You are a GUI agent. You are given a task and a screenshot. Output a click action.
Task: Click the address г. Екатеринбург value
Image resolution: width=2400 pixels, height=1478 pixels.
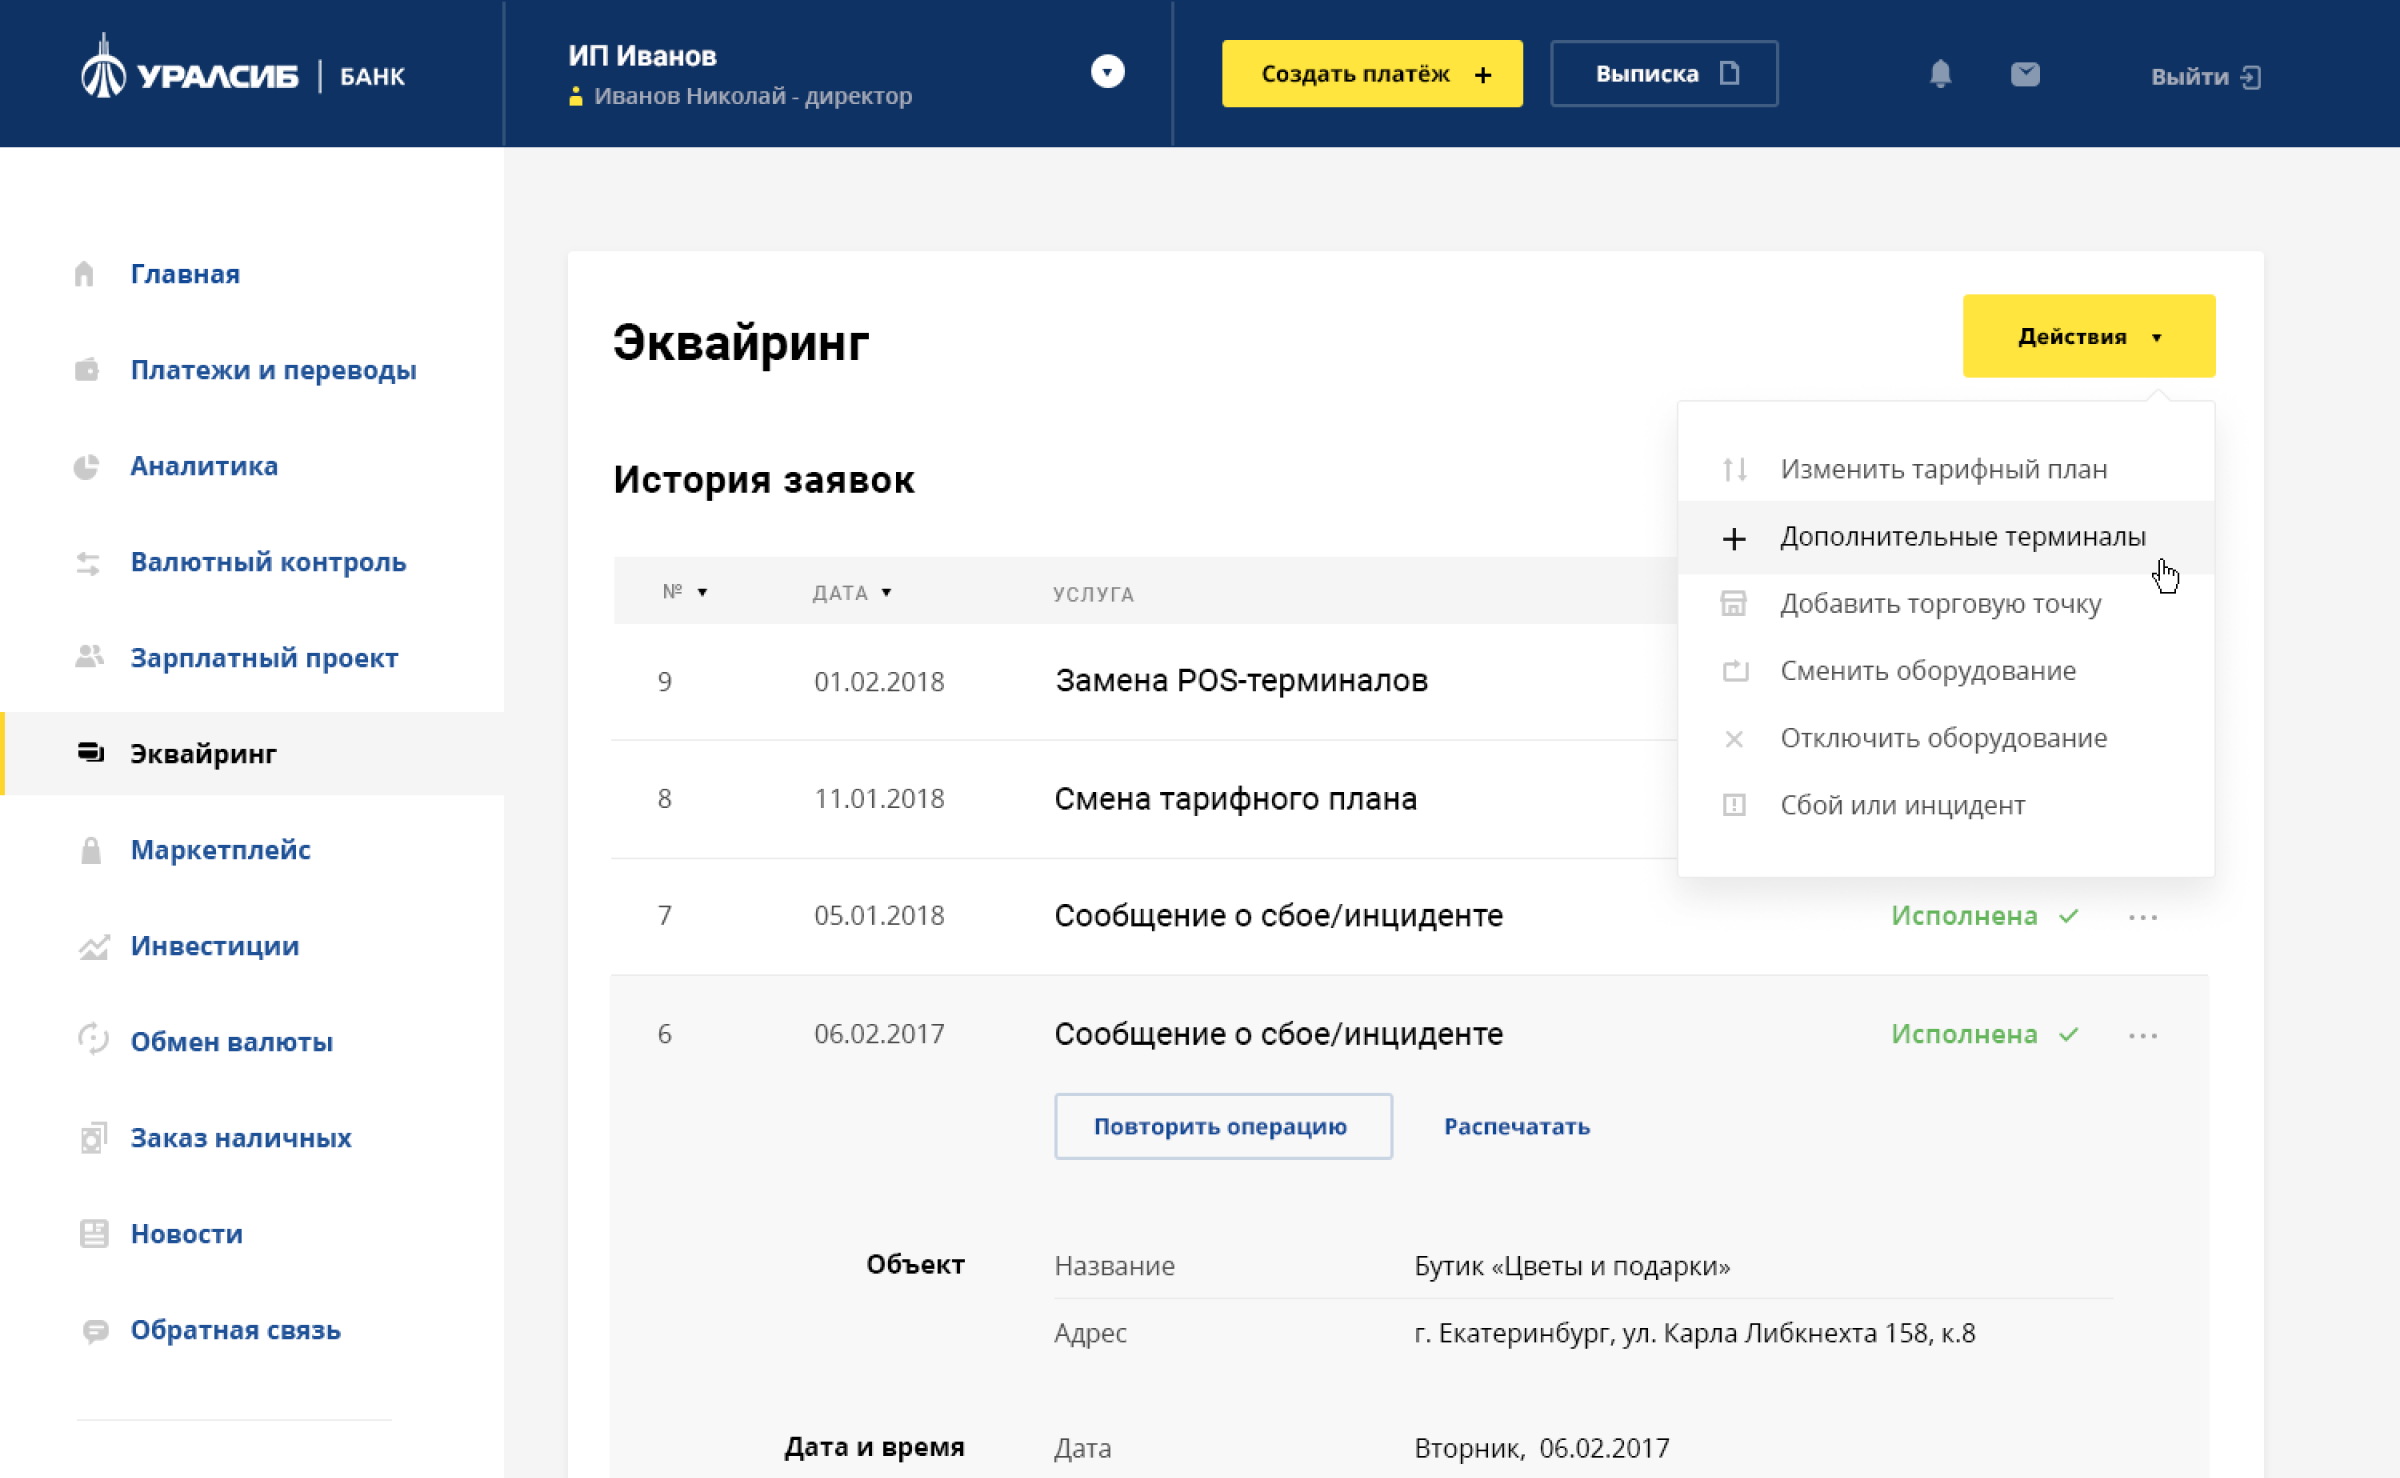(1694, 1333)
